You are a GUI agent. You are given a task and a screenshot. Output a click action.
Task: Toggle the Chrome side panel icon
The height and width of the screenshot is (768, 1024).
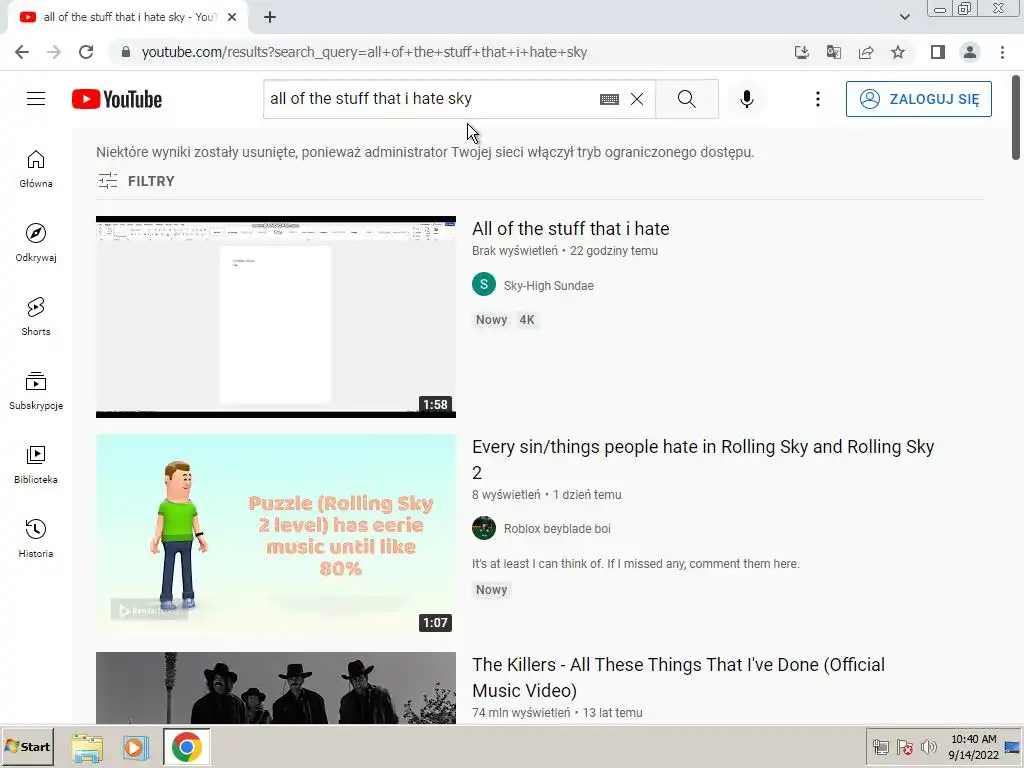[938, 52]
